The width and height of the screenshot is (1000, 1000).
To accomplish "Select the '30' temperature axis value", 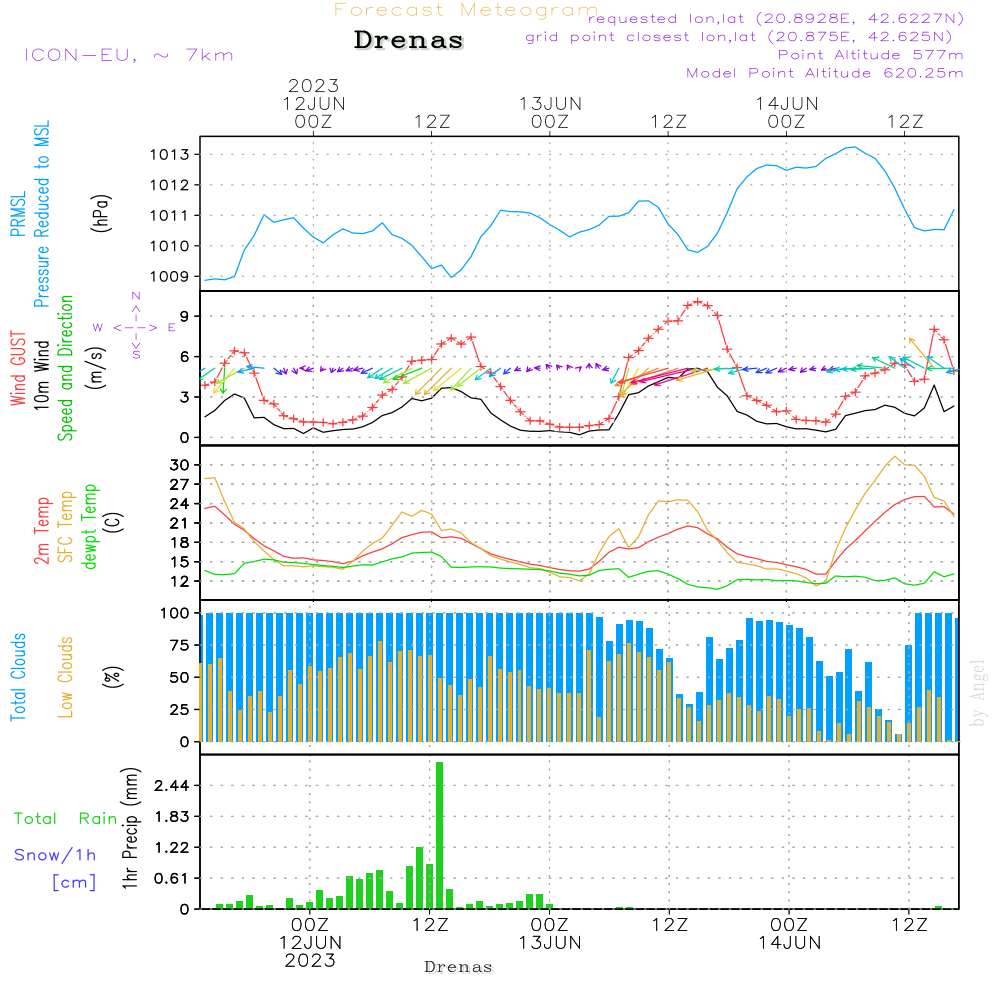I will tap(180, 466).
